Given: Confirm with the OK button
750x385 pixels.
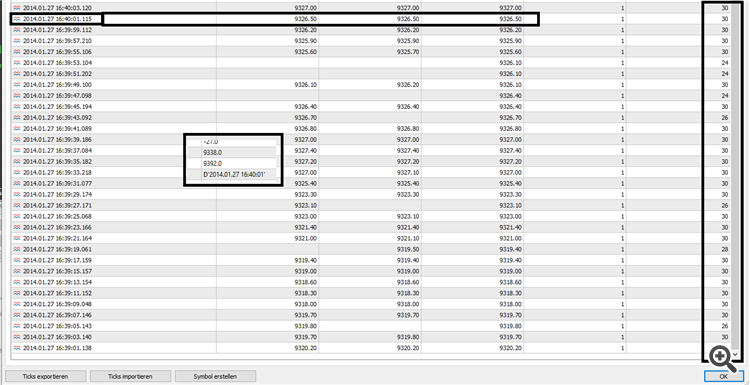Looking at the screenshot, I should click(724, 376).
